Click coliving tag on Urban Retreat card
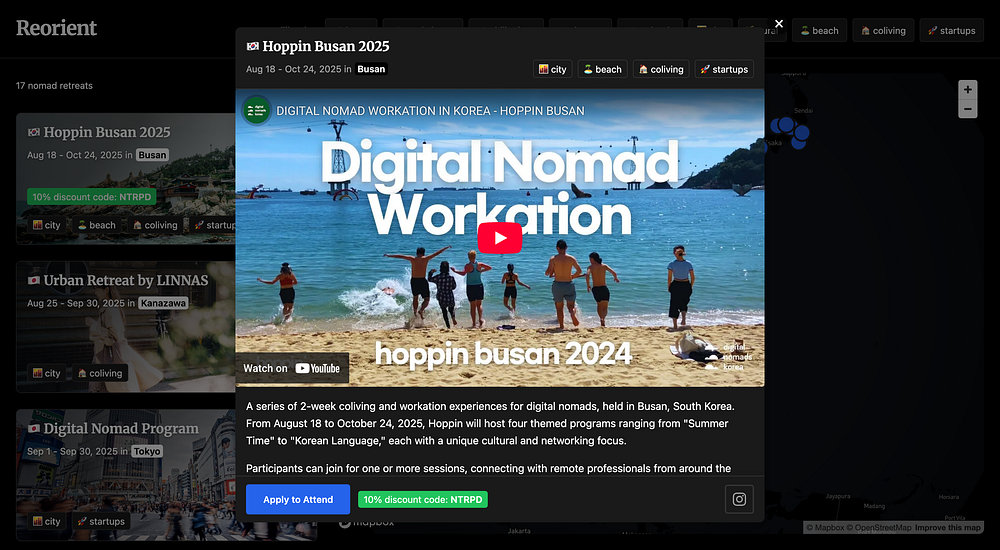 (x=99, y=373)
